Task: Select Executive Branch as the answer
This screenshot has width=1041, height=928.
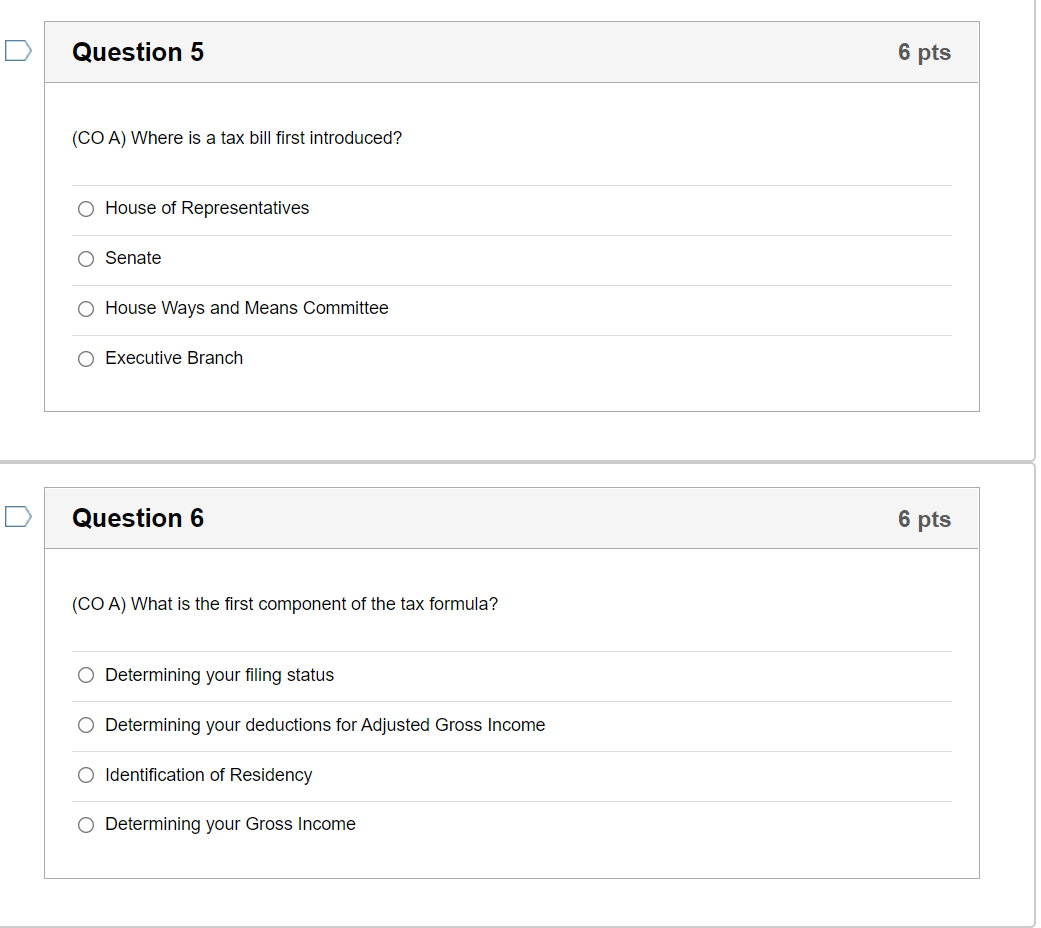Action: coord(86,358)
